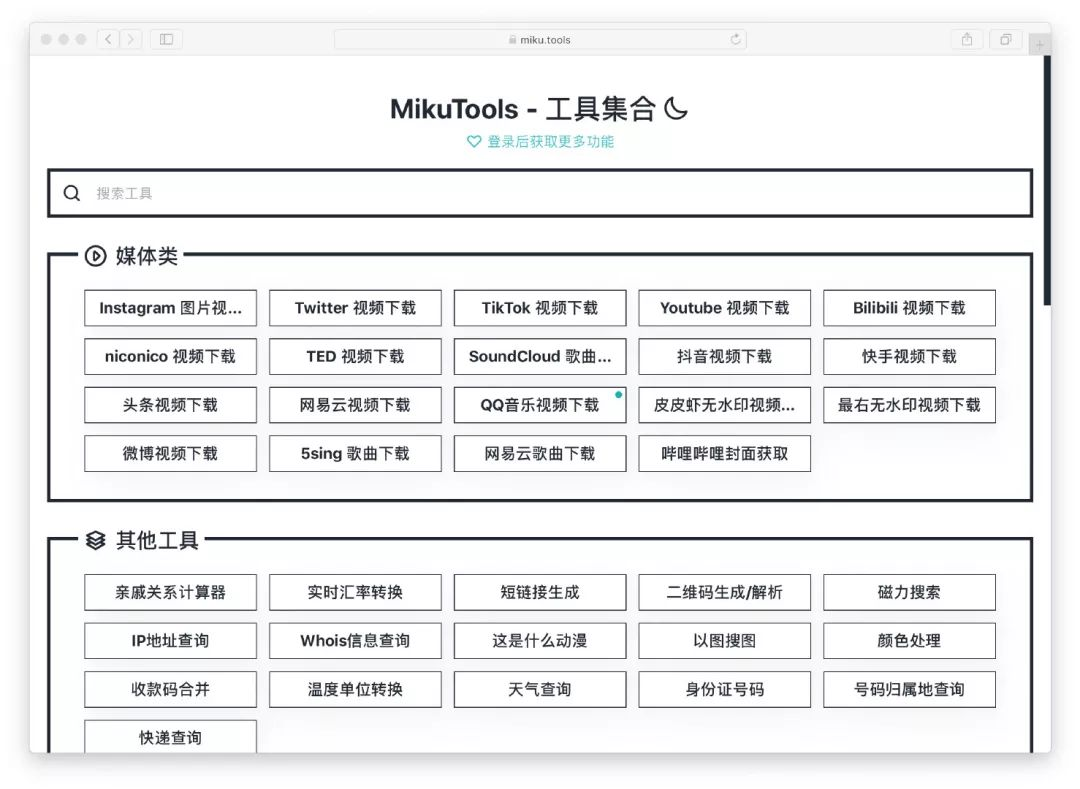Go forward with Safari's forward arrow
This screenshot has height=789, width=1080.
(131, 39)
